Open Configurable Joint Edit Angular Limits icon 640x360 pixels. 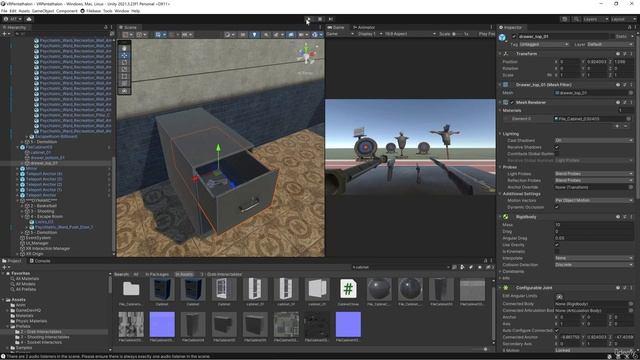pyautogui.click(x=559, y=296)
